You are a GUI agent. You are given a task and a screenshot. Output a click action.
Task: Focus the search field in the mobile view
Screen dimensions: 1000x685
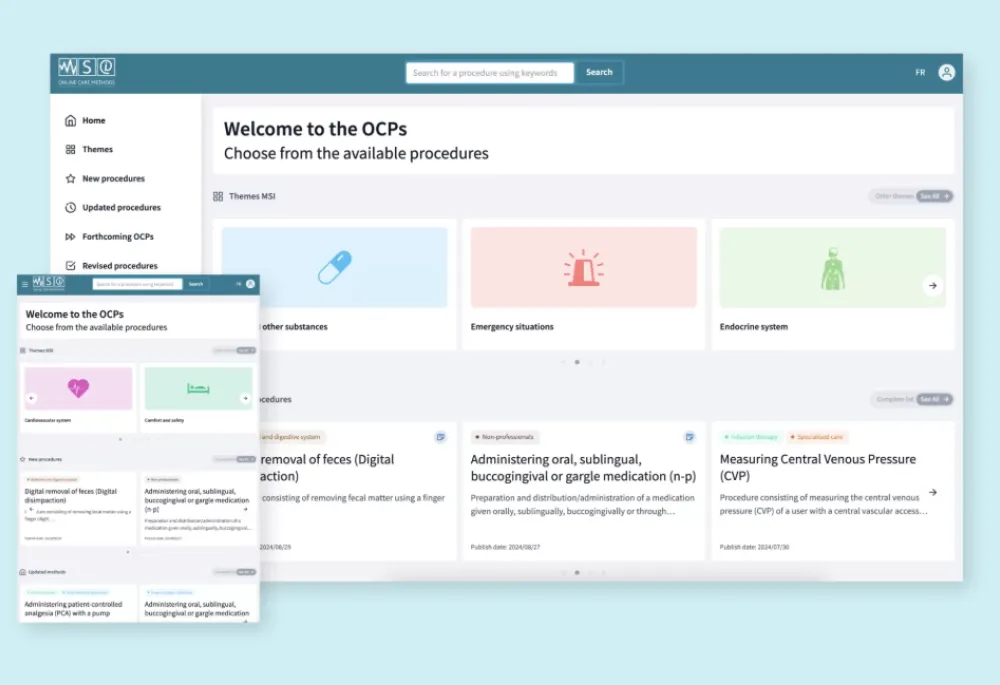click(x=137, y=284)
